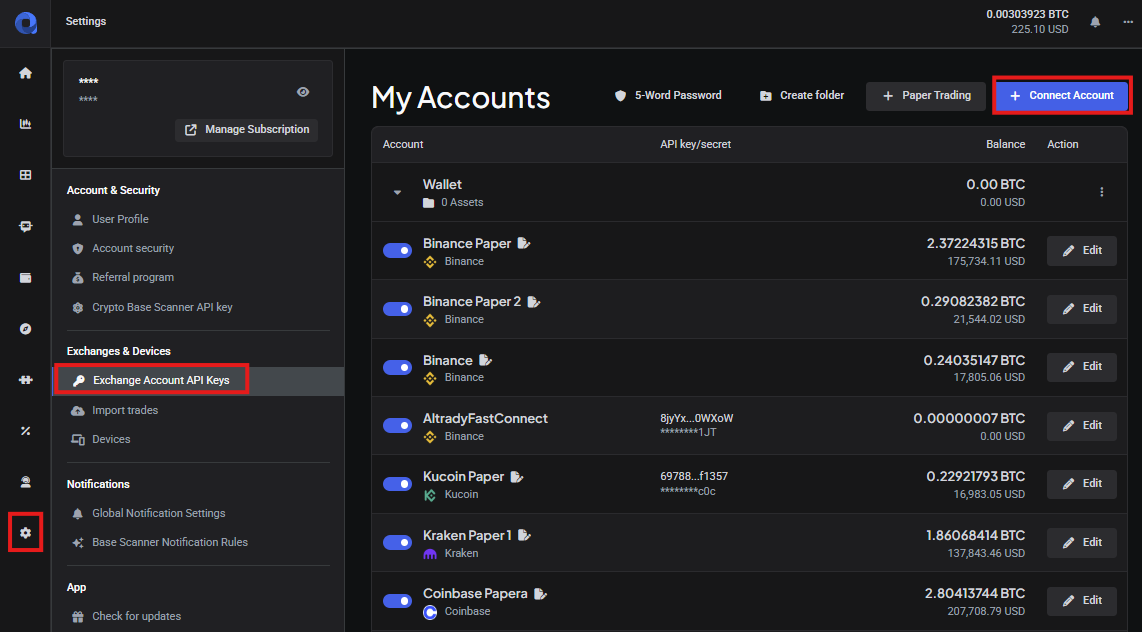This screenshot has width=1142, height=632.
Task: Toggle the AltradyFastConnect account switch
Action: [x=398, y=425]
